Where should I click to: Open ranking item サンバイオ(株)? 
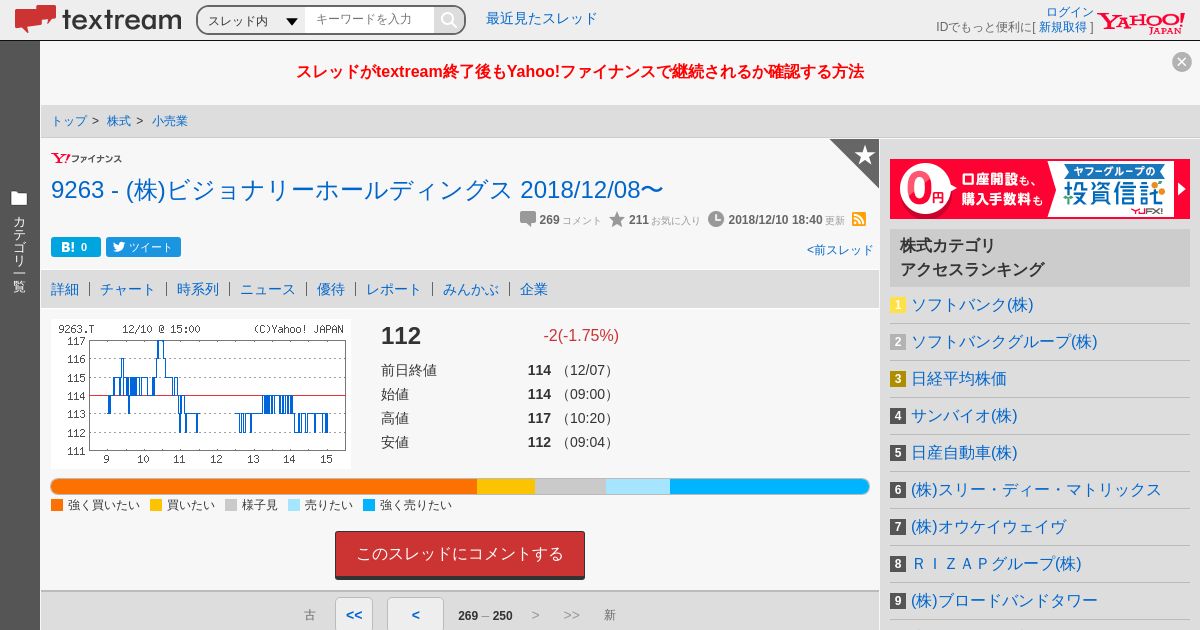click(x=964, y=416)
